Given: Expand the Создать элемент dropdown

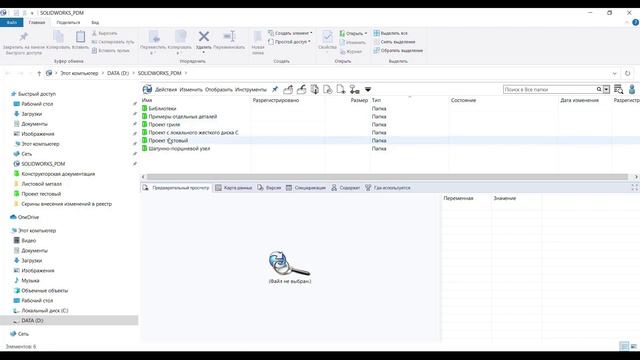Looking at the screenshot, I should 291,33.
